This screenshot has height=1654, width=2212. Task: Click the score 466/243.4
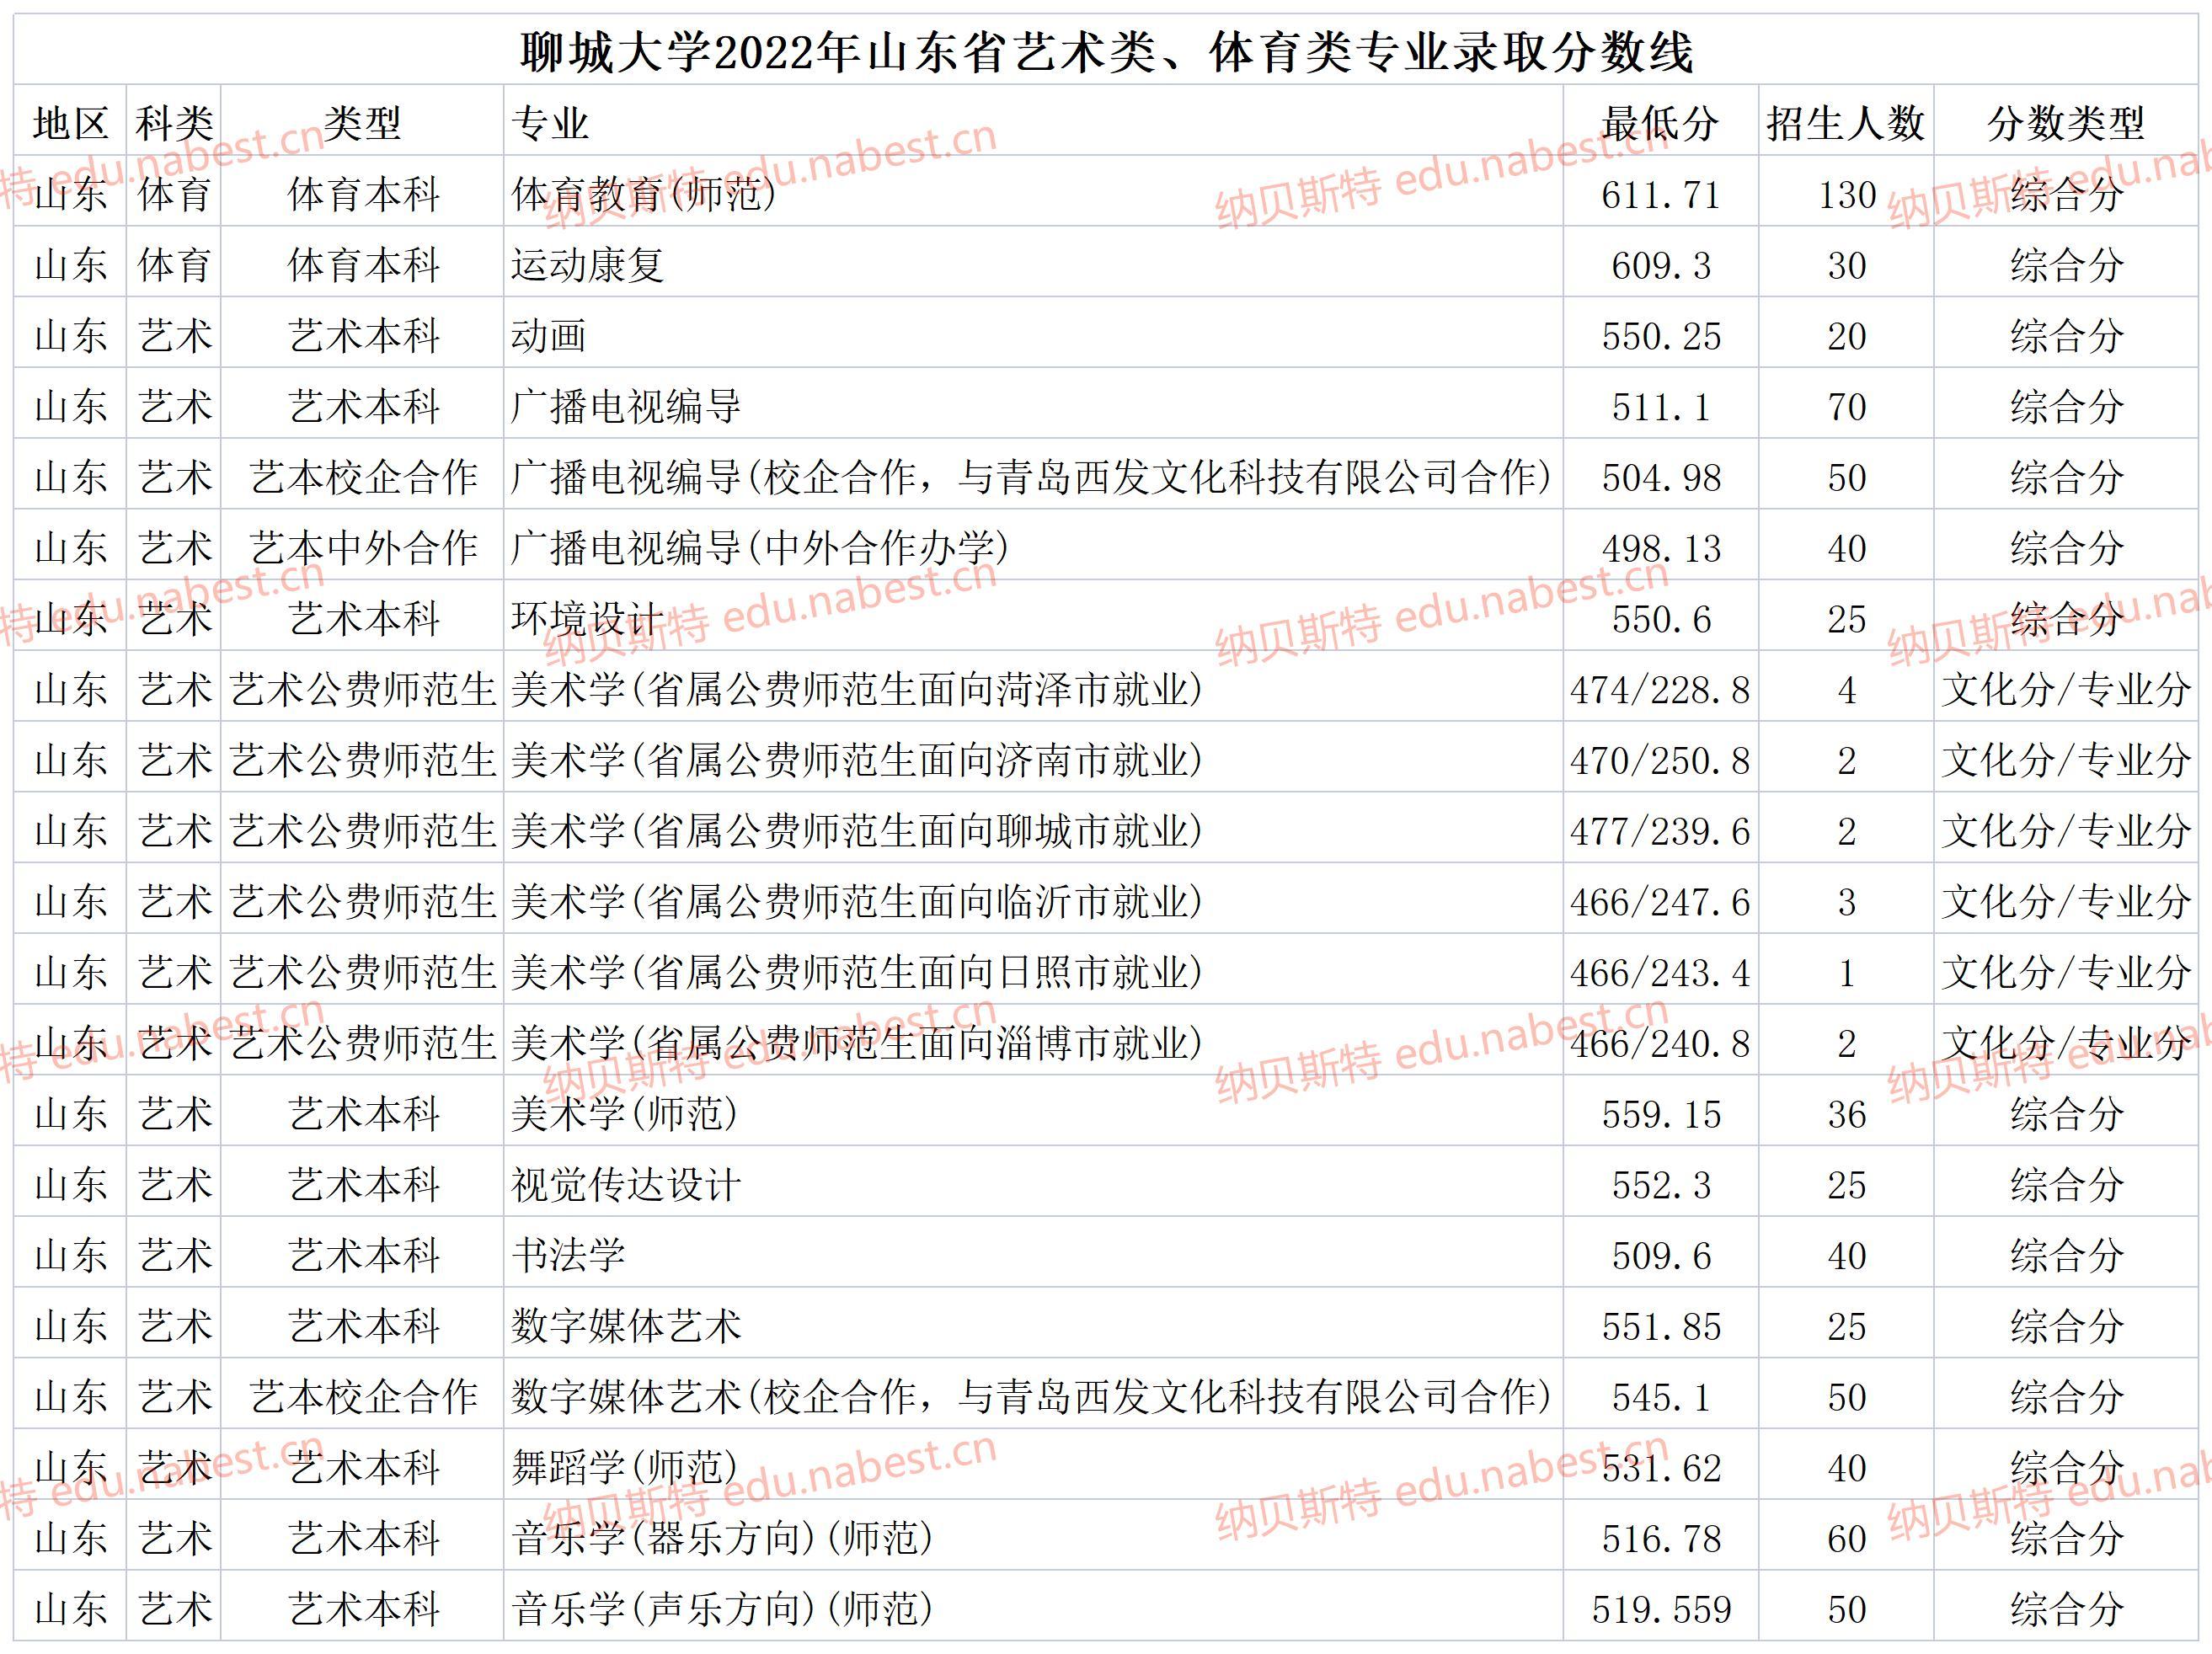point(1660,974)
